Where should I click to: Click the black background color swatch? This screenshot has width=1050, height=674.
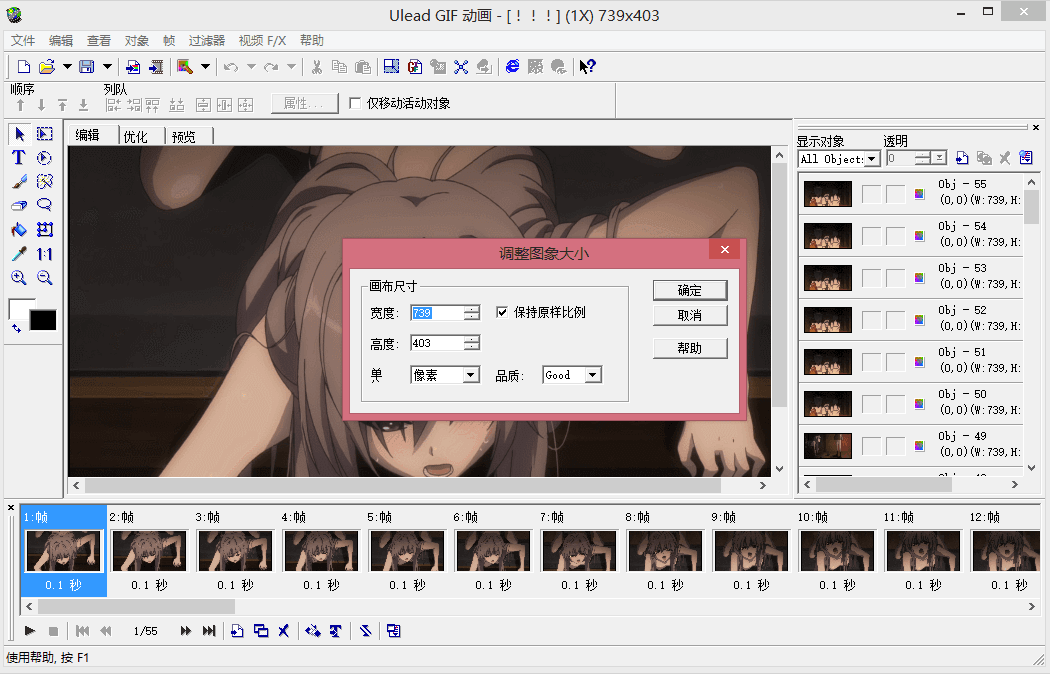click(43, 320)
